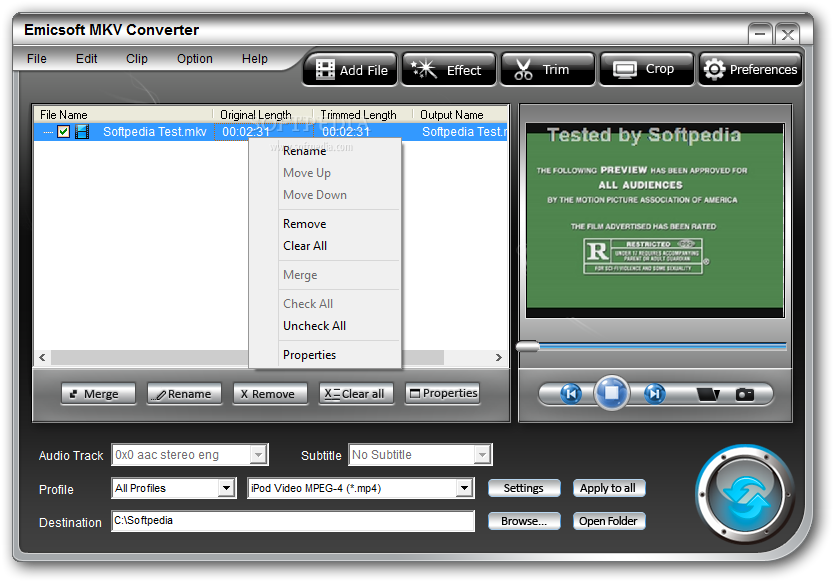Image resolution: width=834 pixels, height=582 pixels.
Task: Open the File menu
Action: 37,59
